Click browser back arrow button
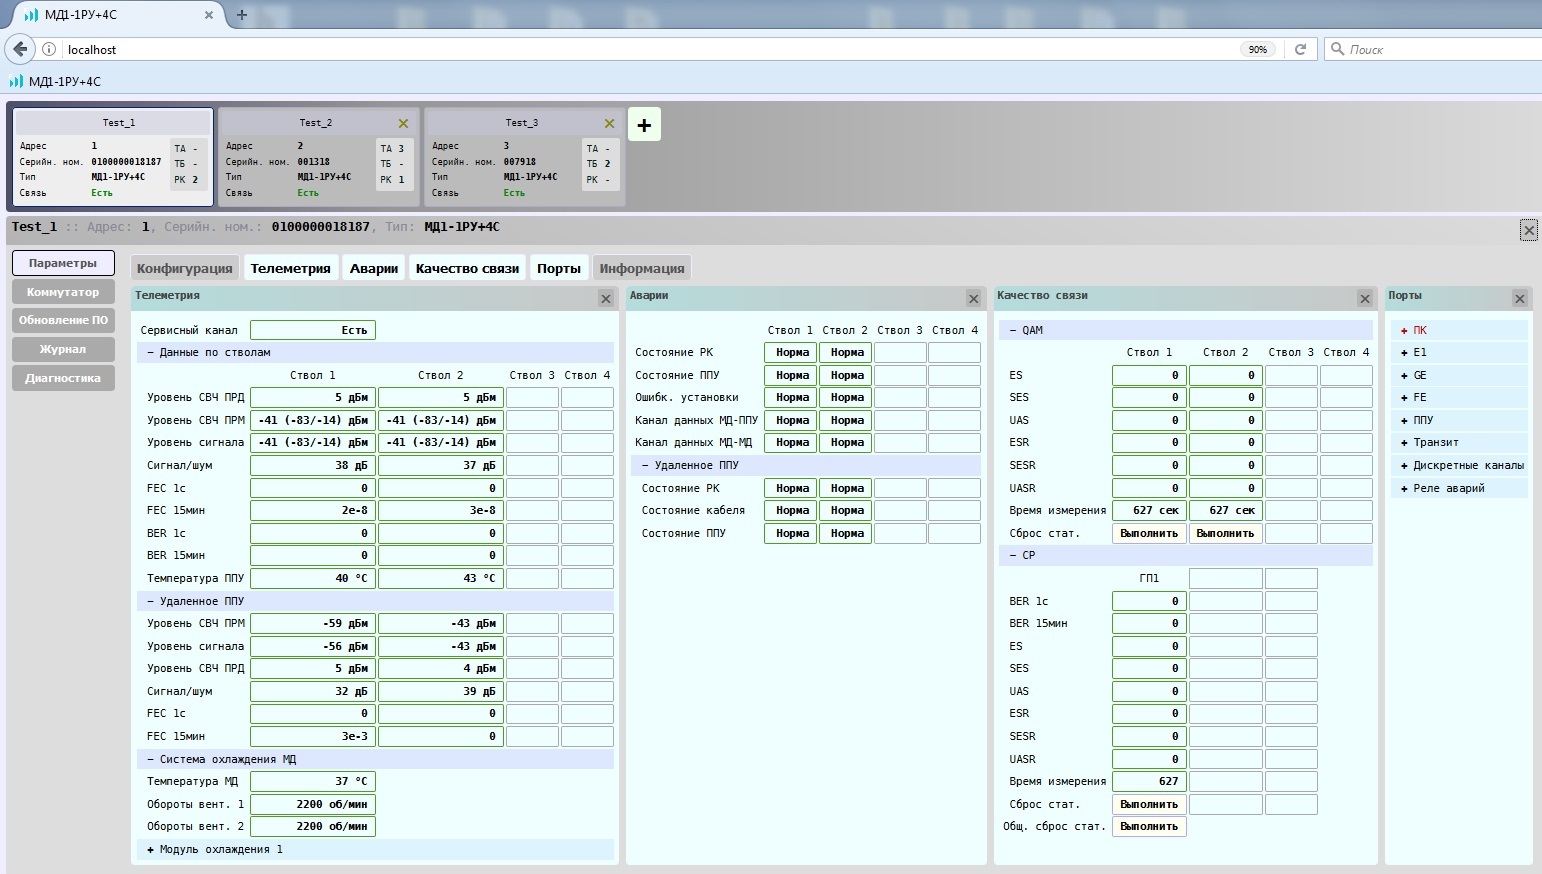 pyautogui.click(x=20, y=49)
